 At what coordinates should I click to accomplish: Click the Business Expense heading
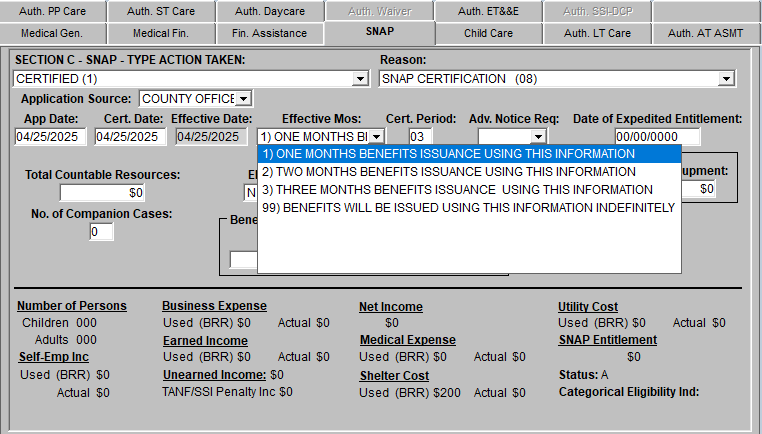pyautogui.click(x=214, y=306)
